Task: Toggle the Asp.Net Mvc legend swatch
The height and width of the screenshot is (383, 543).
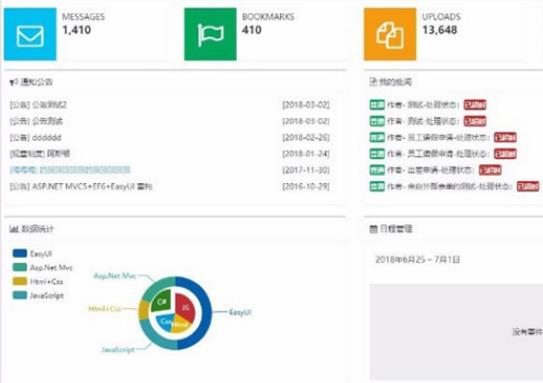Action: pyautogui.click(x=20, y=267)
